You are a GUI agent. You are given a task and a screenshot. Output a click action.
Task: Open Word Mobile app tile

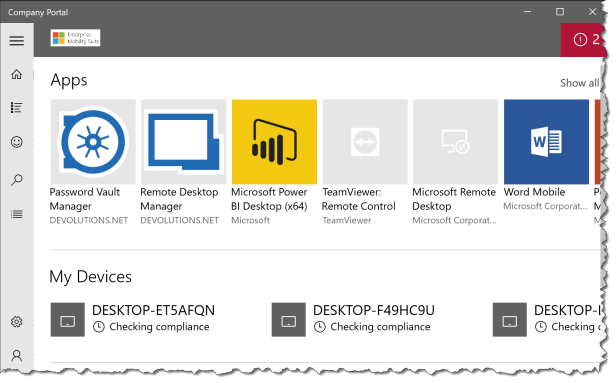click(x=546, y=142)
